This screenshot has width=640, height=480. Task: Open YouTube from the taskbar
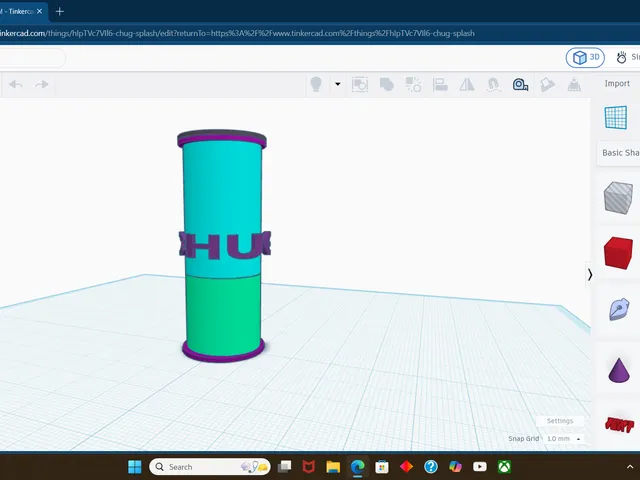(x=480, y=467)
